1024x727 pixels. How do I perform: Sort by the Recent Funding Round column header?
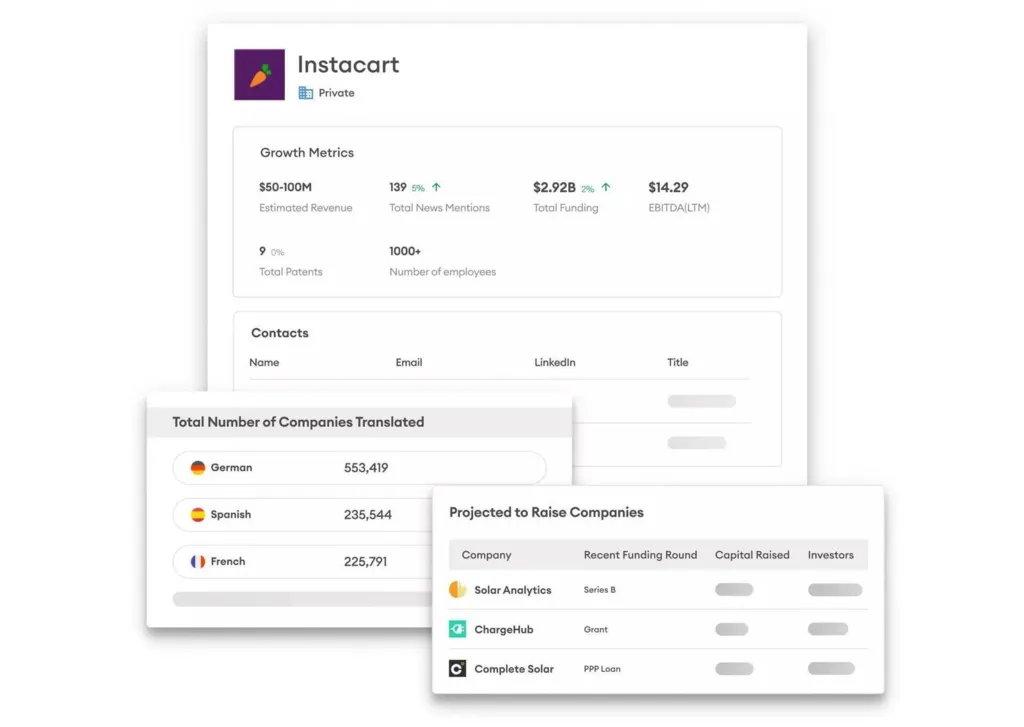(x=640, y=554)
